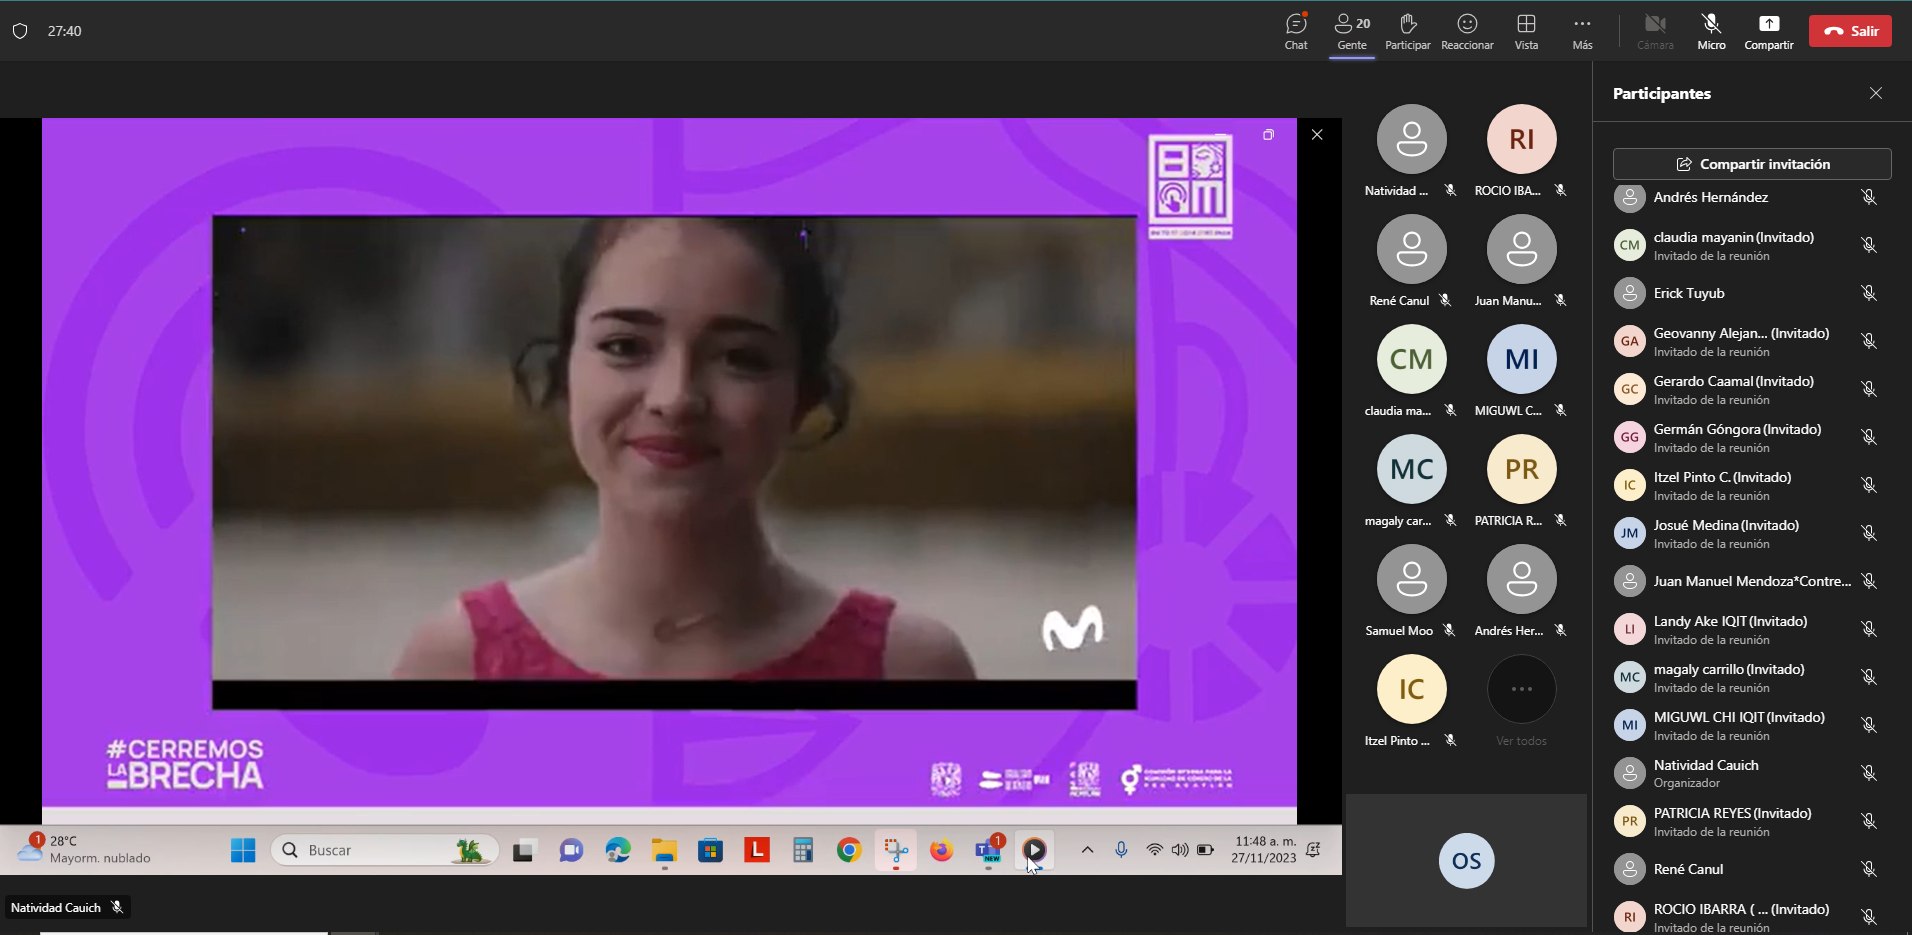Viewport: 1912px width, 935px height.
Task: Close the Participantes panel
Action: click(1876, 93)
